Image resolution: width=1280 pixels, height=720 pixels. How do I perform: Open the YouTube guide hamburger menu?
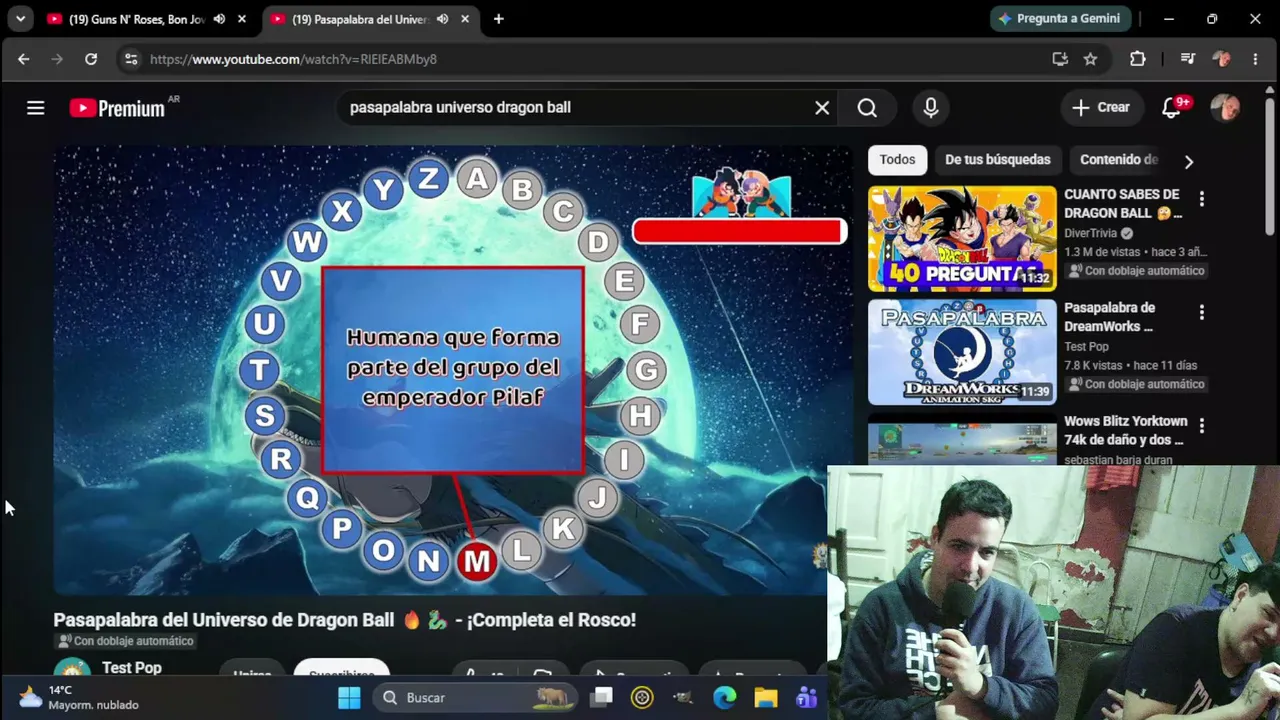(36, 108)
